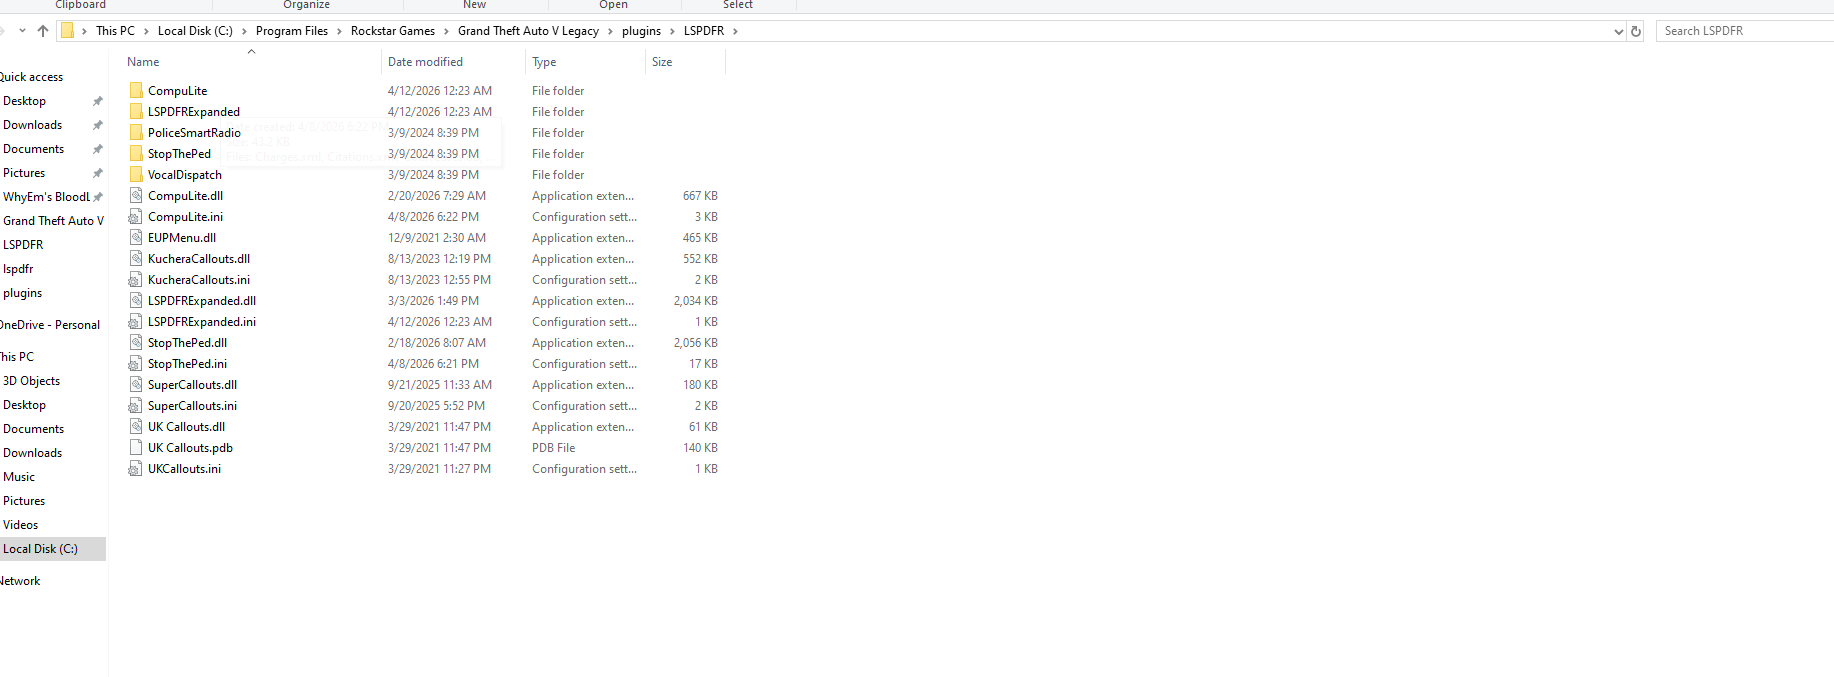Click the SuperCallouts.ini file icon
This screenshot has height=677, width=1834.
[136, 406]
